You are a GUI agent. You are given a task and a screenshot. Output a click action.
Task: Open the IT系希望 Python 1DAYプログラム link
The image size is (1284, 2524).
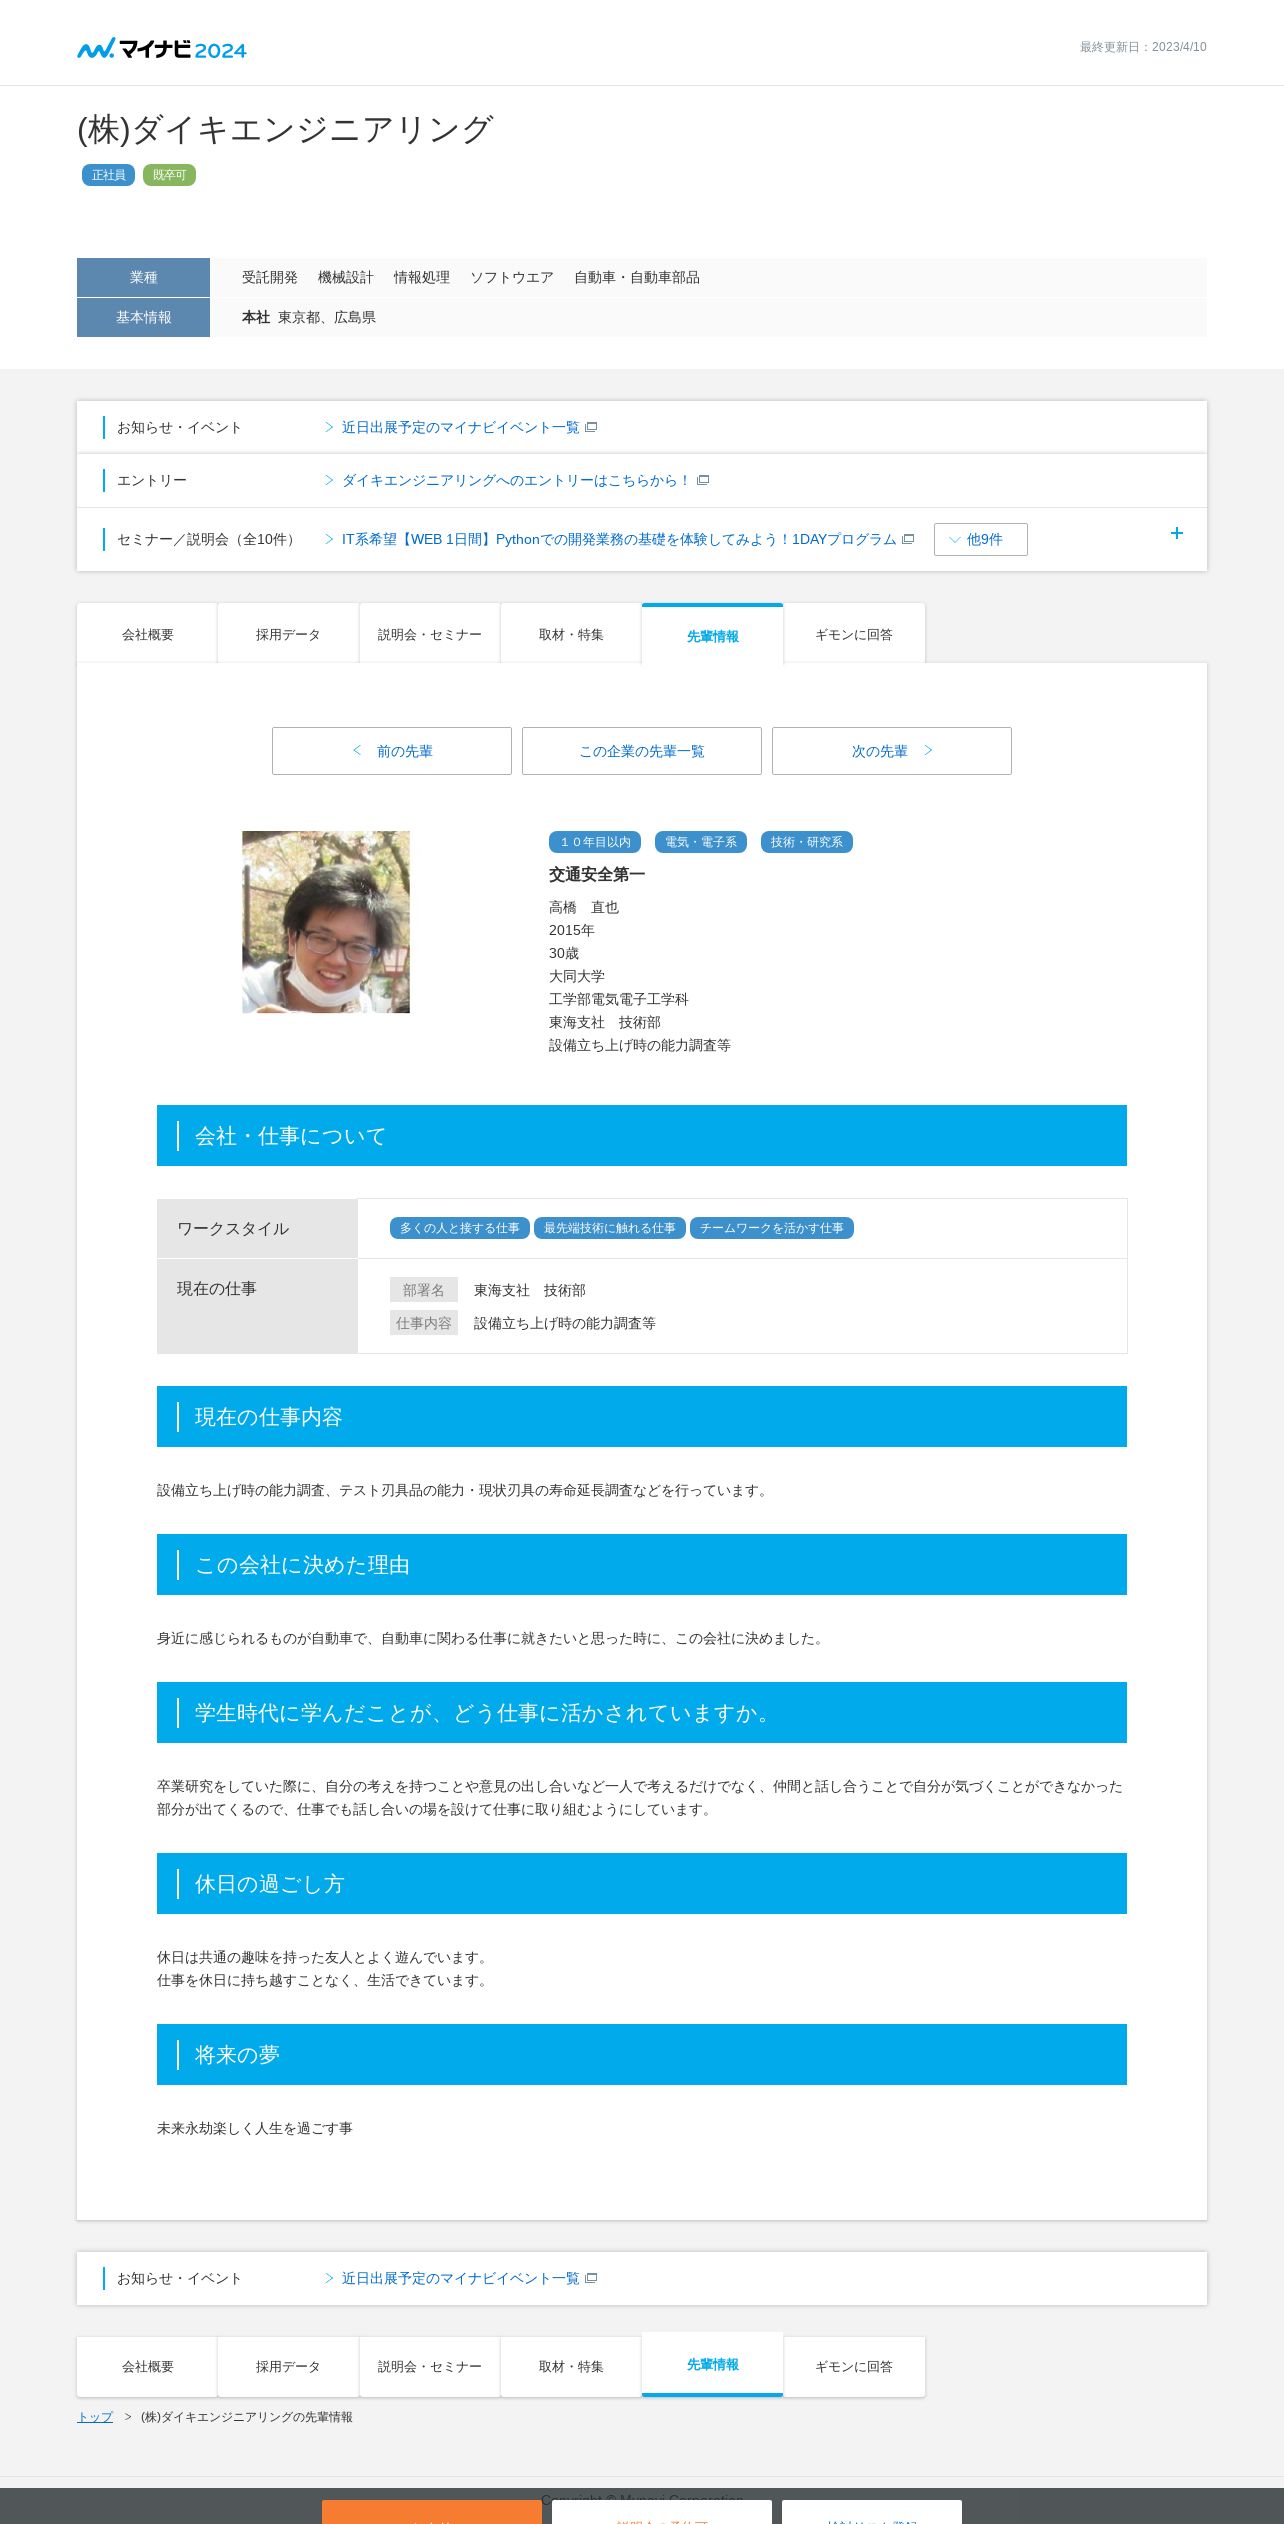(x=619, y=539)
